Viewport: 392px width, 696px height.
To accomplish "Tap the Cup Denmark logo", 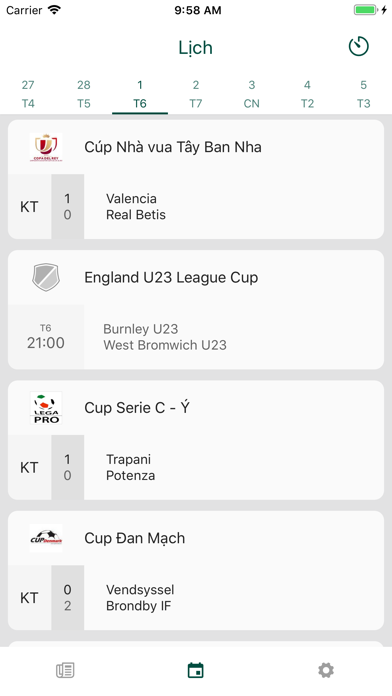I will (46, 538).
